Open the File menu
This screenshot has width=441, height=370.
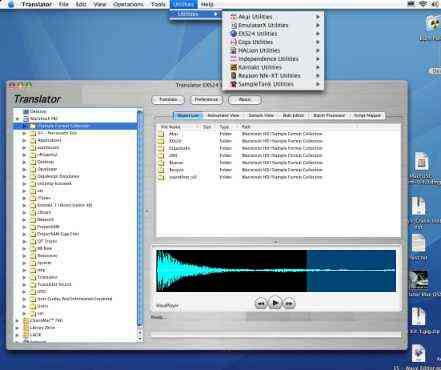[x=63, y=4]
